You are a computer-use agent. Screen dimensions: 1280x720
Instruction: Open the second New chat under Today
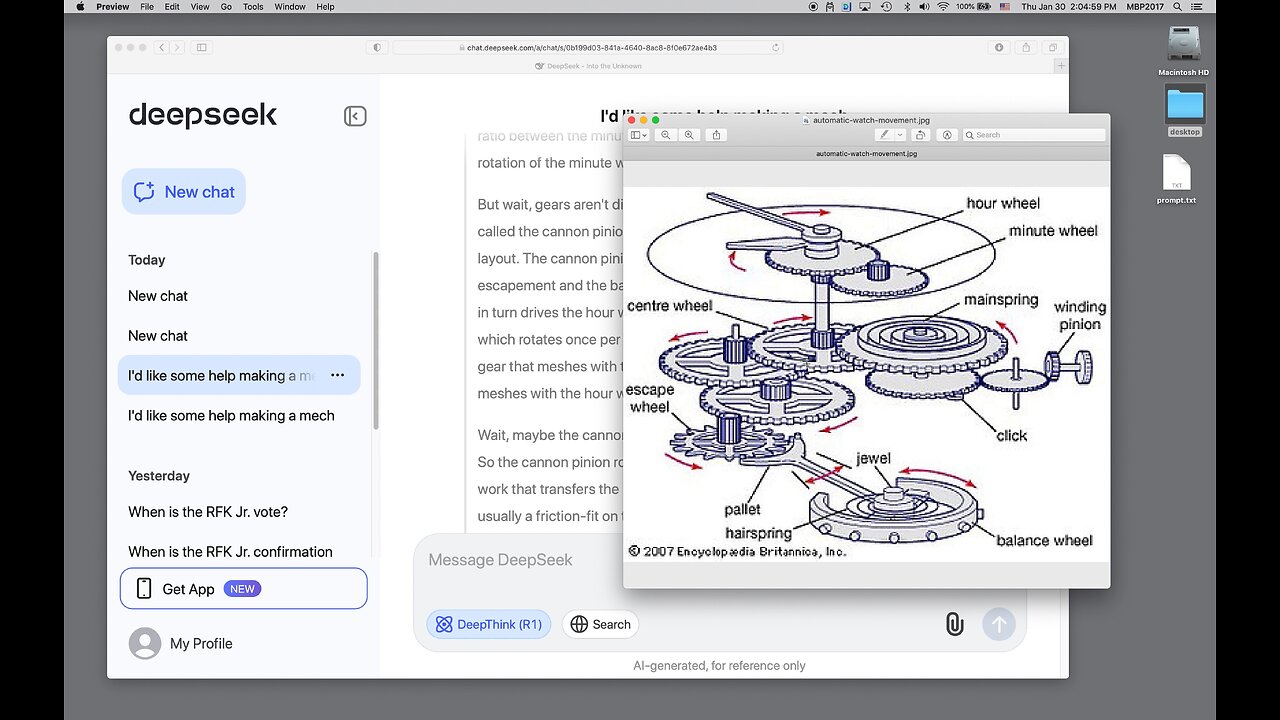click(x=158, y=336)
